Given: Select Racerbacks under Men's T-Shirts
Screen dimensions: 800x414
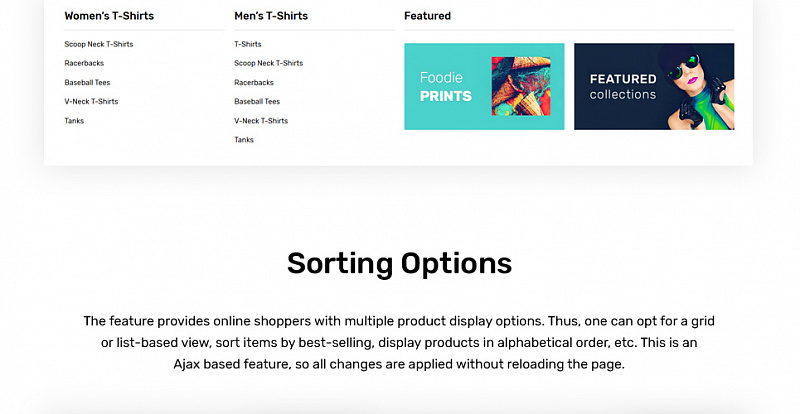Looking at the screenshot, I should (x=254, y=83).
